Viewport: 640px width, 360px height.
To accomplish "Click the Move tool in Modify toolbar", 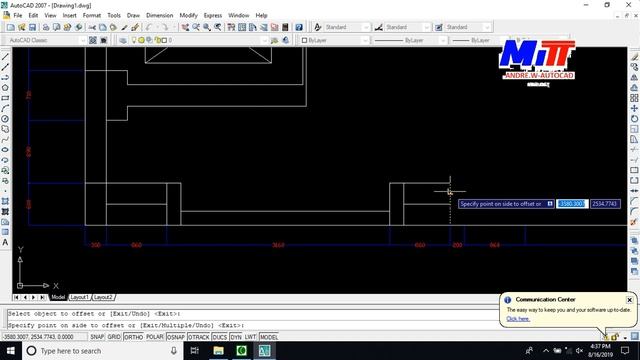I will coord(634,109).
